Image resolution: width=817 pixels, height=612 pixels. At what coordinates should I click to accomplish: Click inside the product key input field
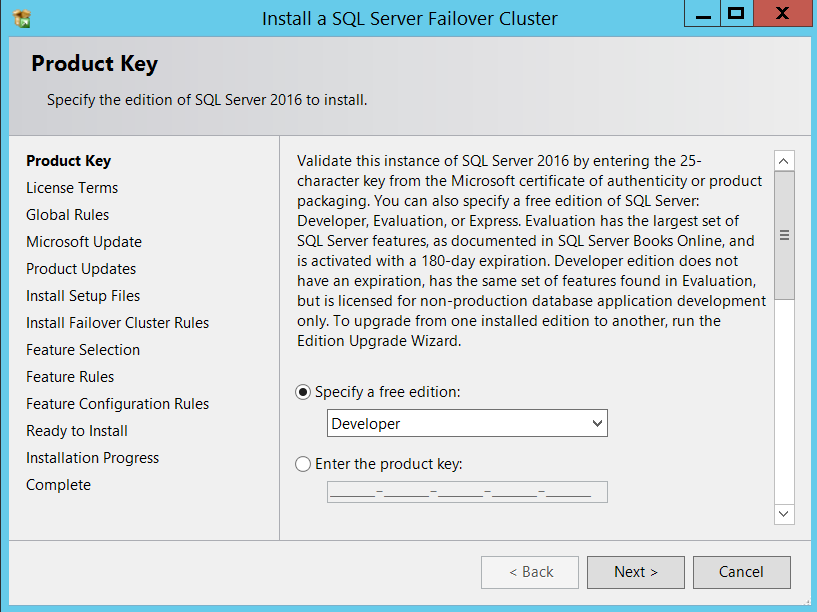pyautogui.click(x=467, y=492)
